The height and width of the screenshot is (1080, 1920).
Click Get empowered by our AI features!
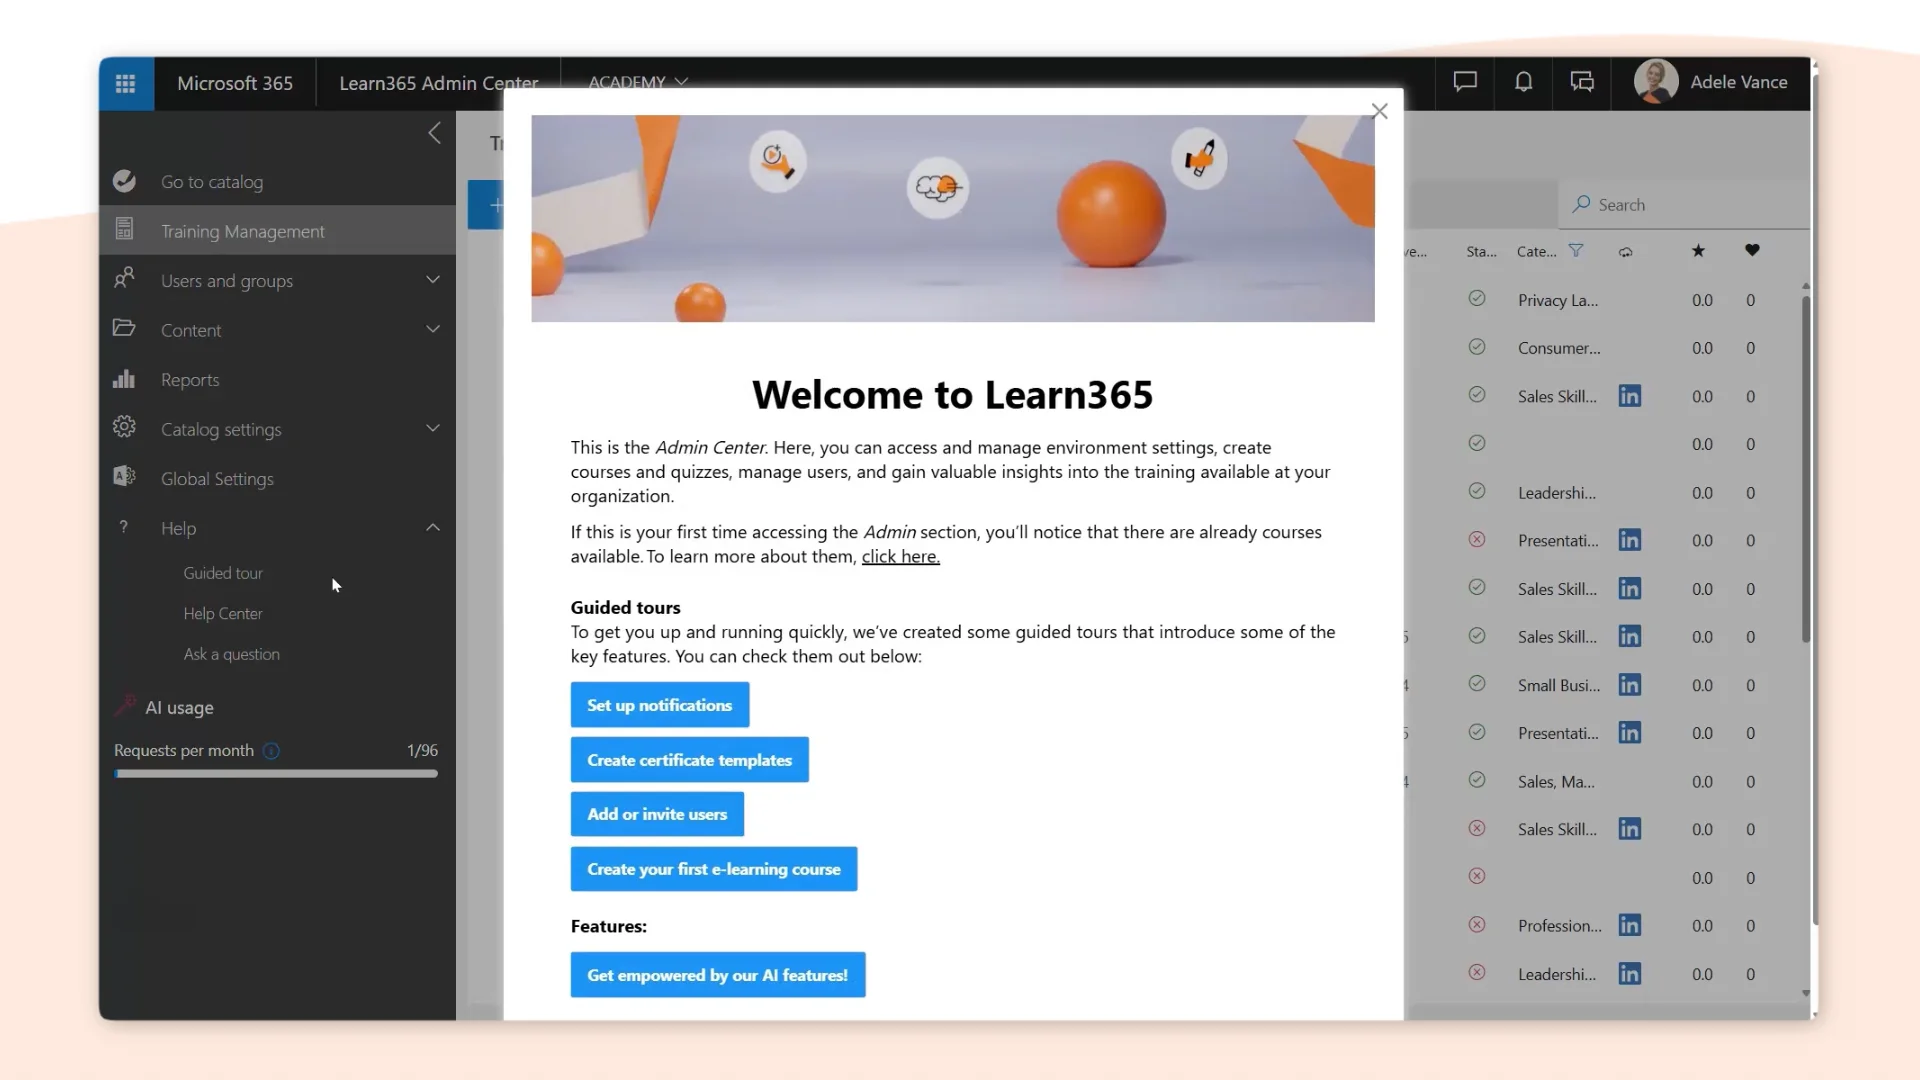pyautogui.click(x=718, y=975)
